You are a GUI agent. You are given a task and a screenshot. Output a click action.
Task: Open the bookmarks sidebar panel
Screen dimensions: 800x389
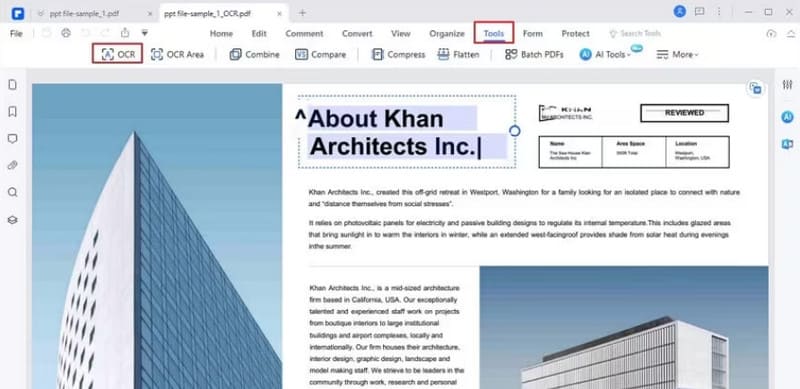click(13, 111)
